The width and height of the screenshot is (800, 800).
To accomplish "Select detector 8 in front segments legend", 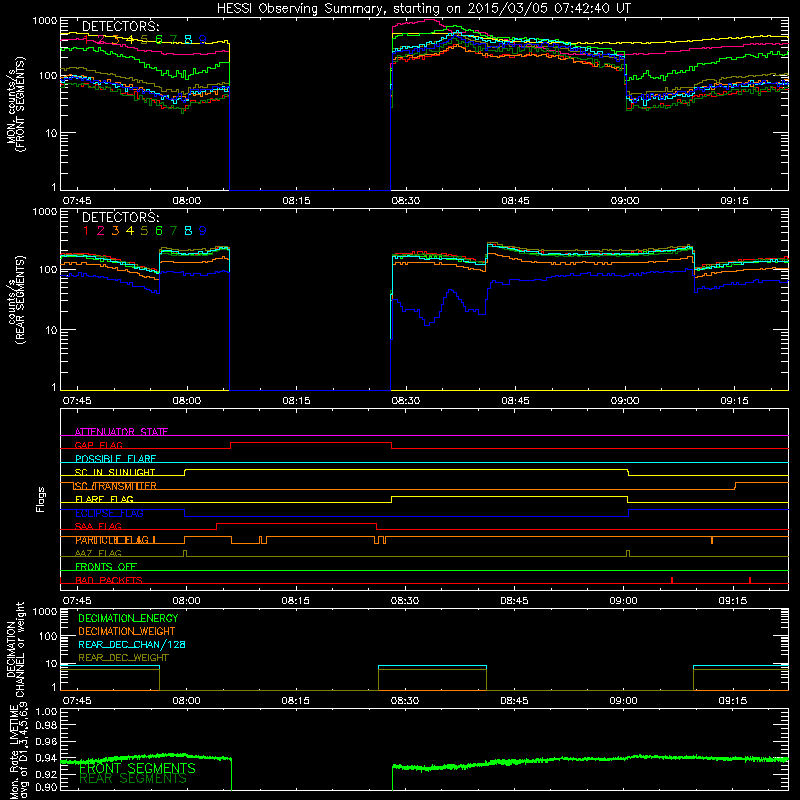I will [188, 39].
